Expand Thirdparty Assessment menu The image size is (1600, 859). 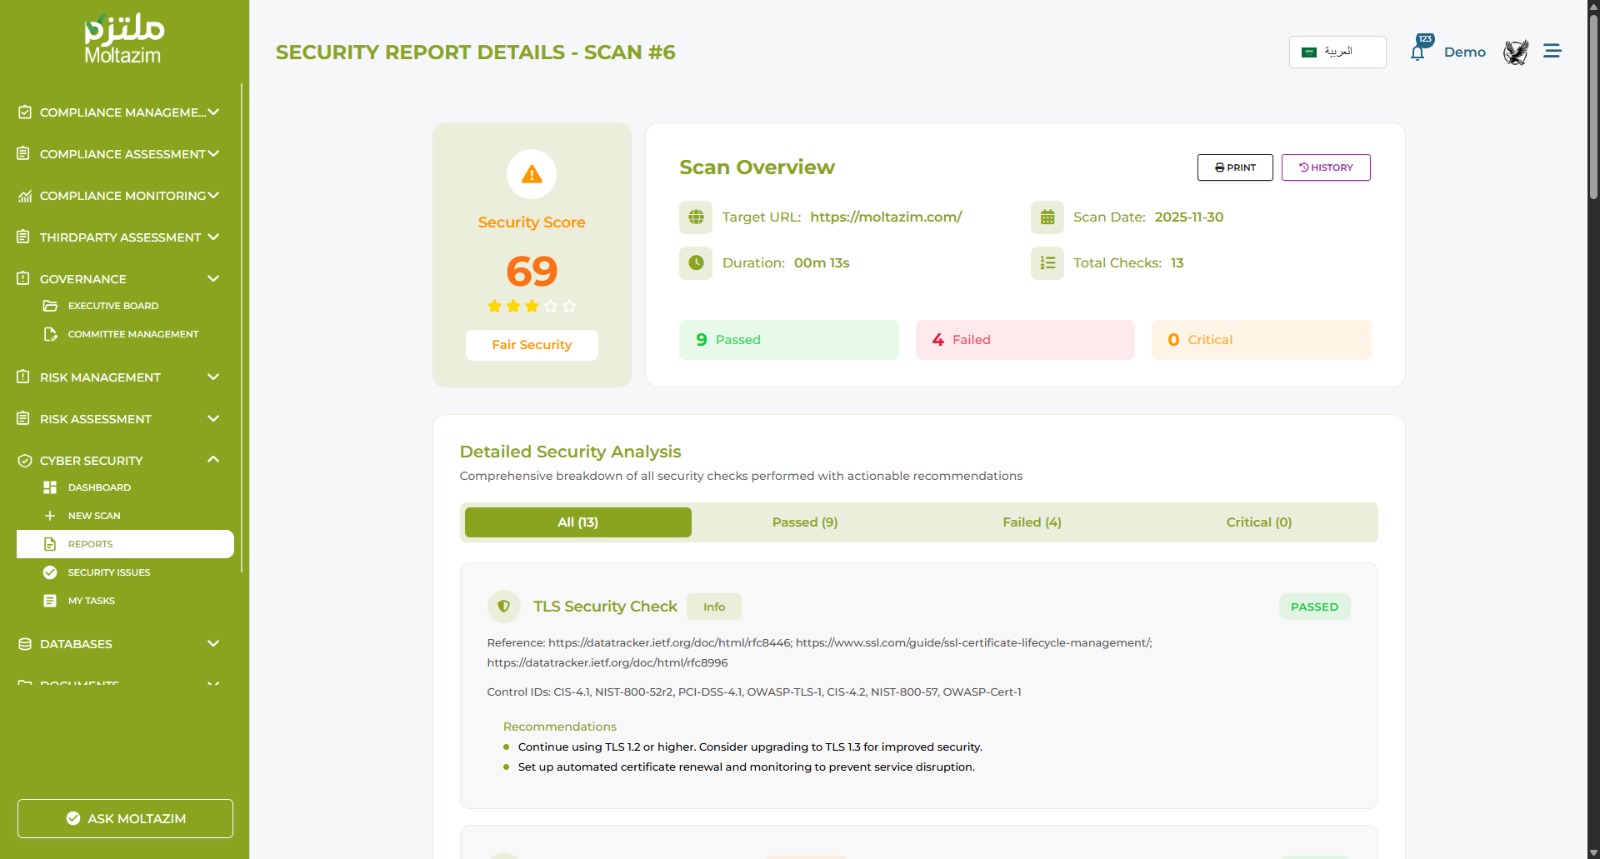213,237
